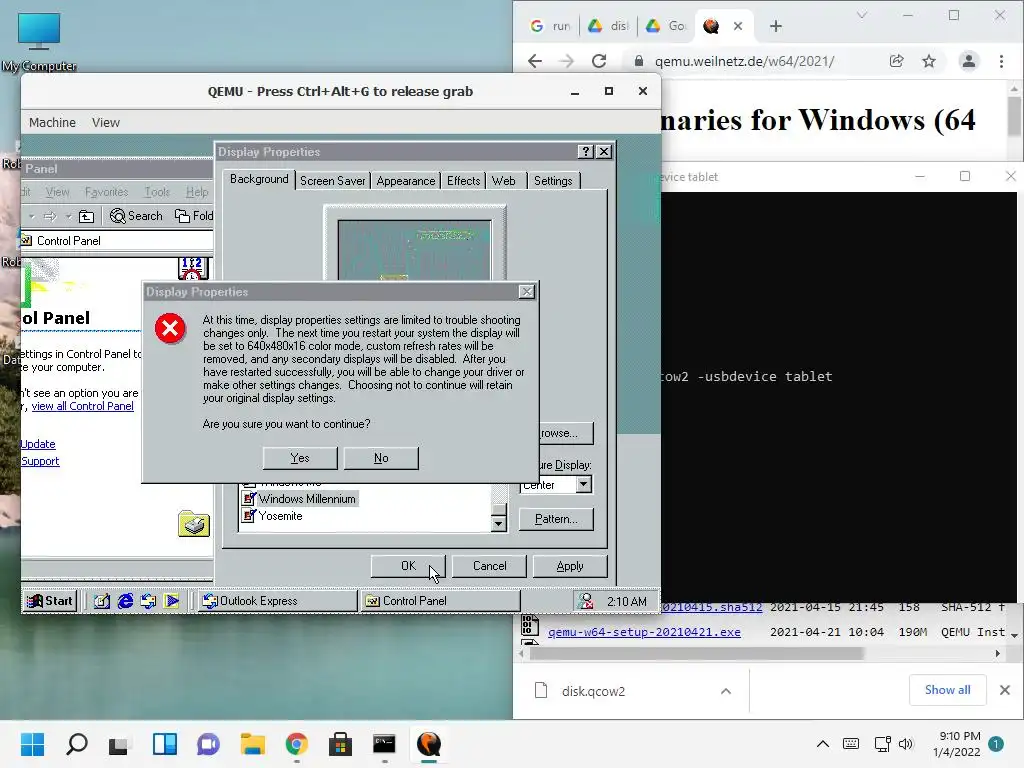Open the Windows 11 Start menu
The image size is (1024, 768).
(32, 744)
